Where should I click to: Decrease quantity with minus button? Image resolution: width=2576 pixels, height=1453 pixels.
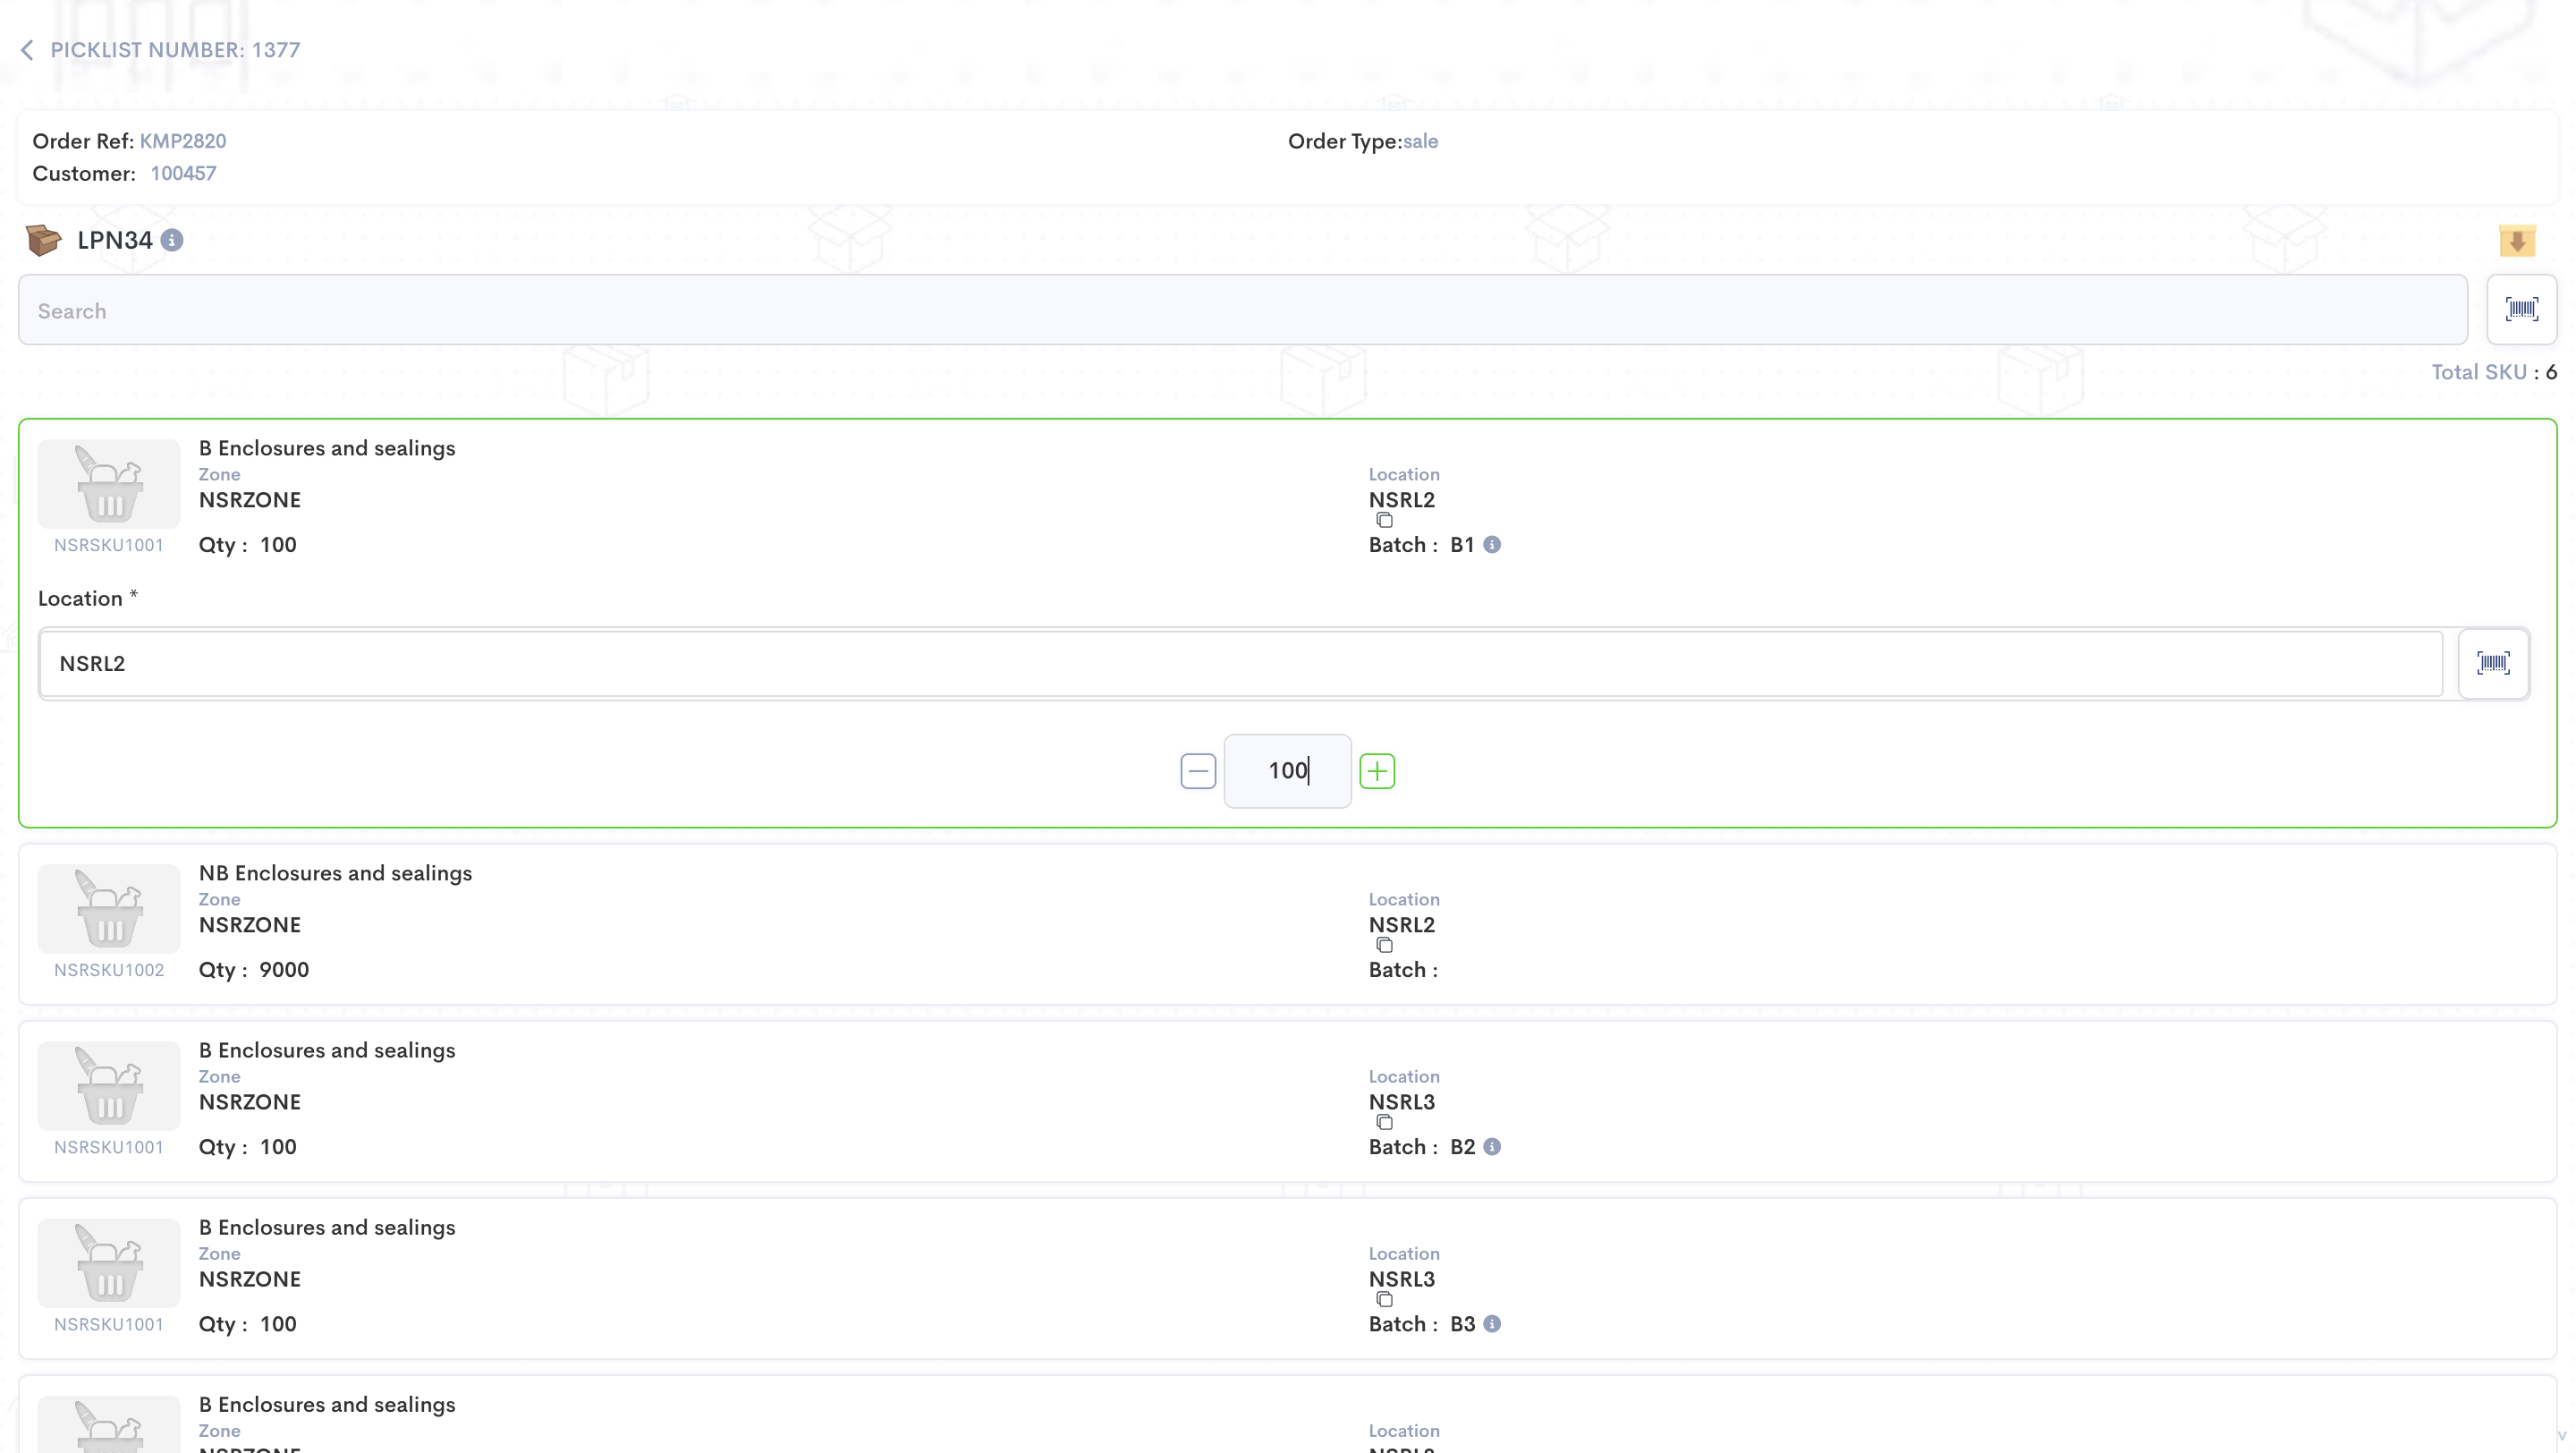click(x=1197, y=771)
